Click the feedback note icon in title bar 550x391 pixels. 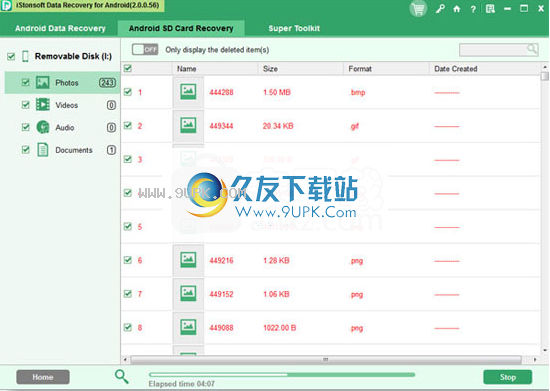490,9
